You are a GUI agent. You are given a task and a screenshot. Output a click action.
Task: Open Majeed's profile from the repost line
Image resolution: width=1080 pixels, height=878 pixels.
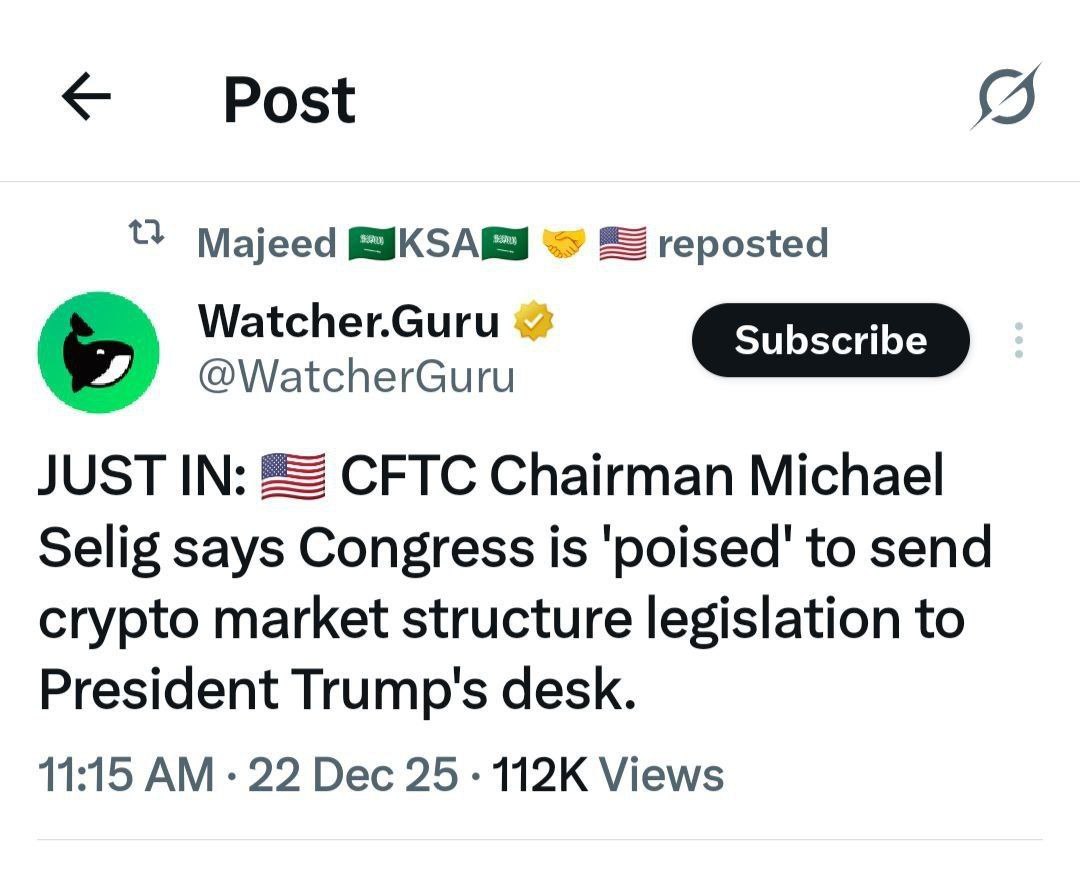[x=267, y=243]
